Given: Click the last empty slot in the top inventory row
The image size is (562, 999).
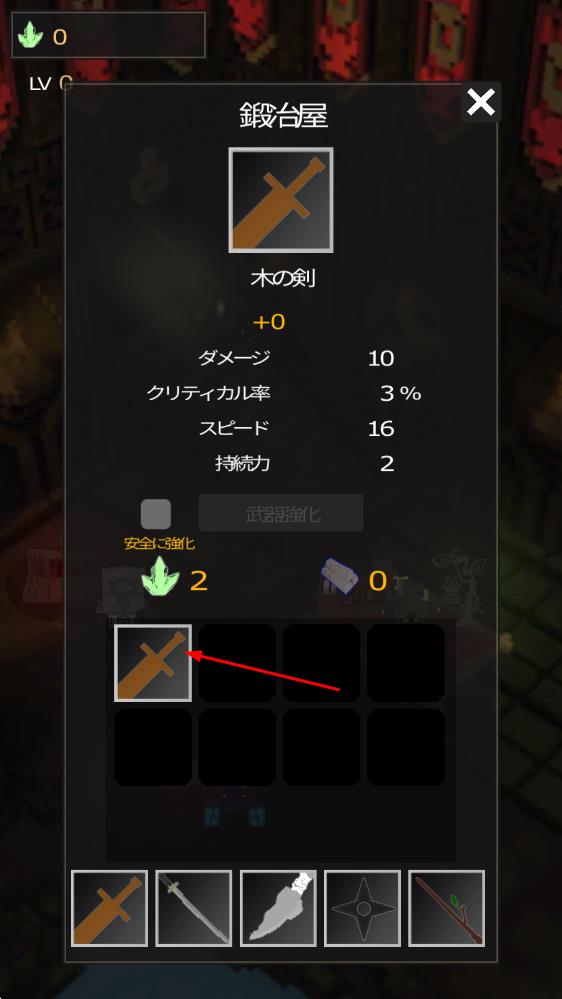Looking at the screenshot, I should 406,663.
